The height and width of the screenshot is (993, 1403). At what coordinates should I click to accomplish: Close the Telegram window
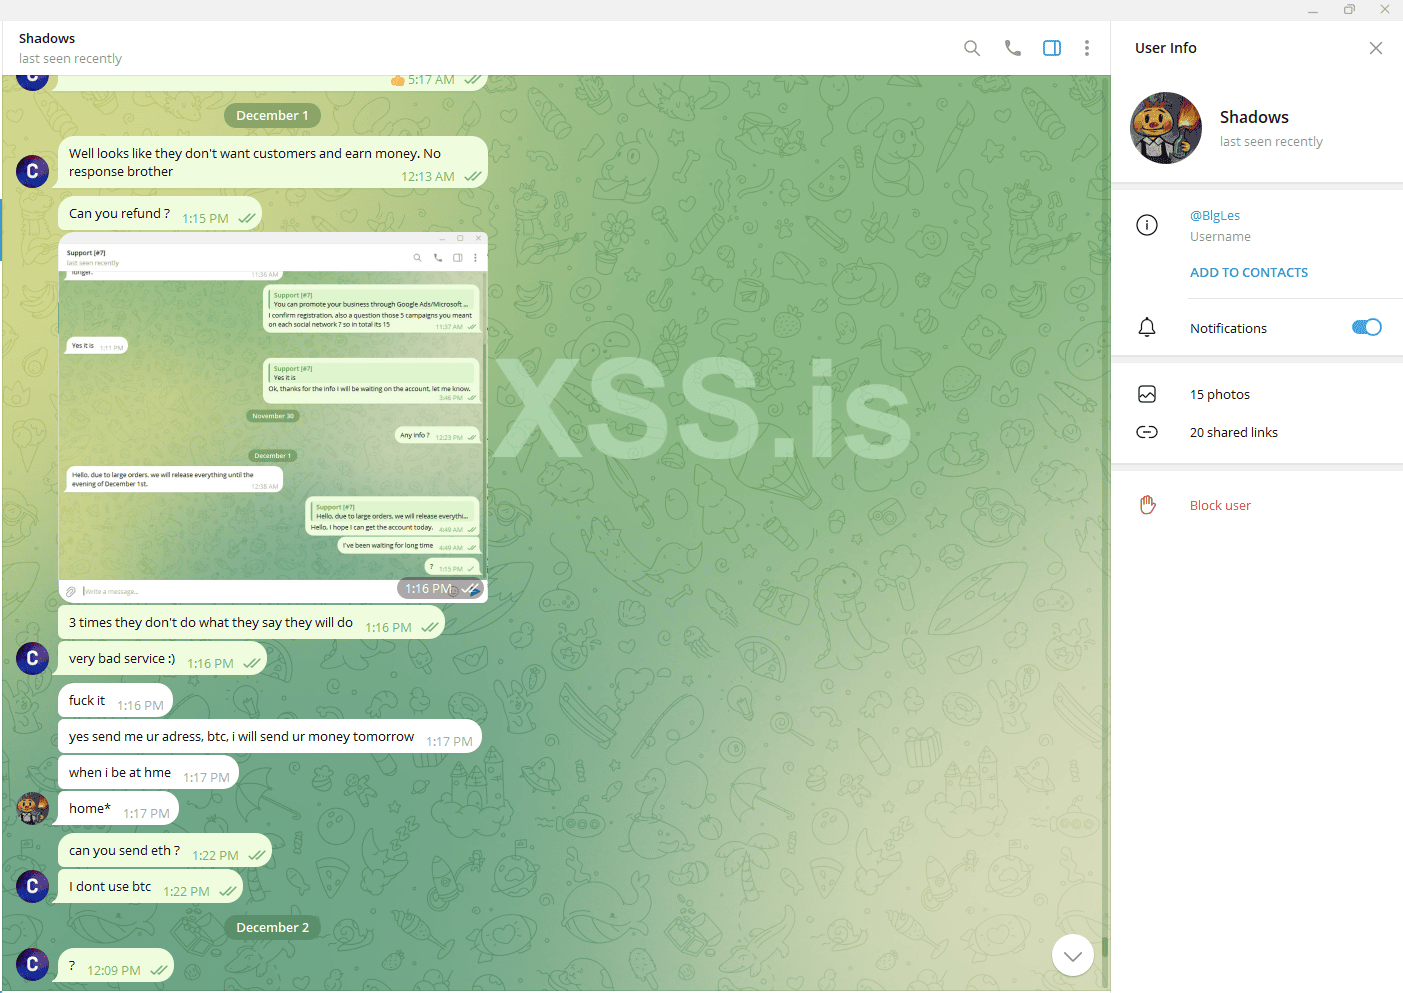[x=1385, y=10]
